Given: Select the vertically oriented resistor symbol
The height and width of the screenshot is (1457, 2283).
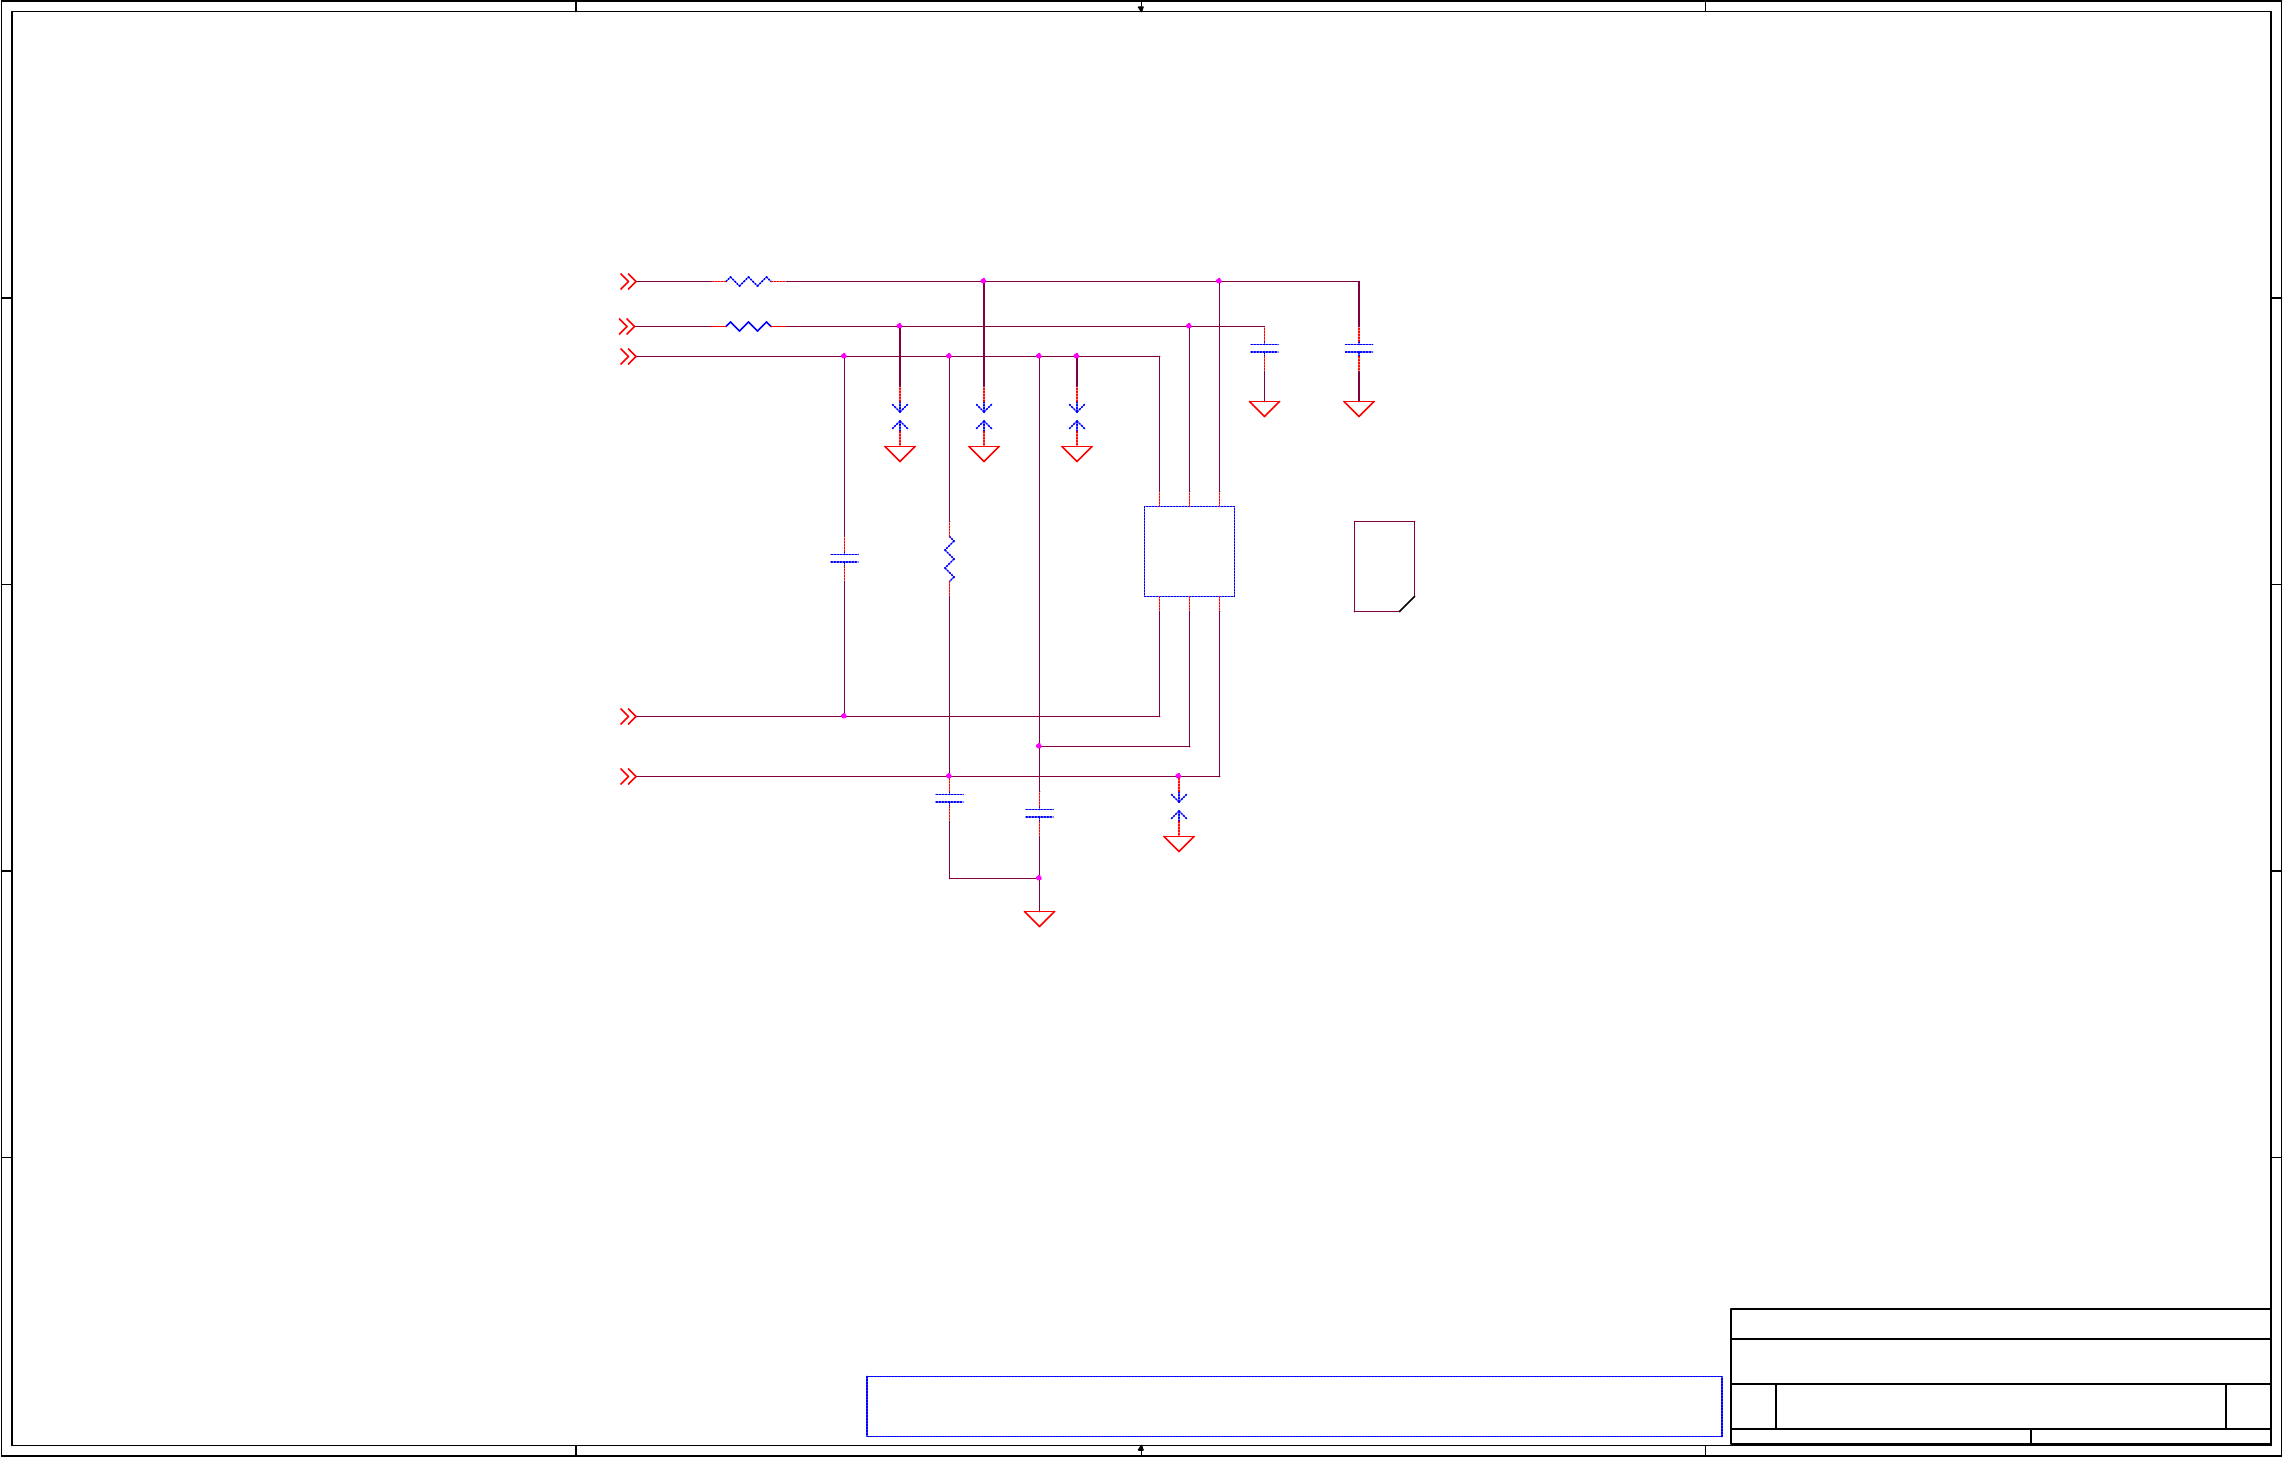Looking at the screenshot, I should [949, 559].
